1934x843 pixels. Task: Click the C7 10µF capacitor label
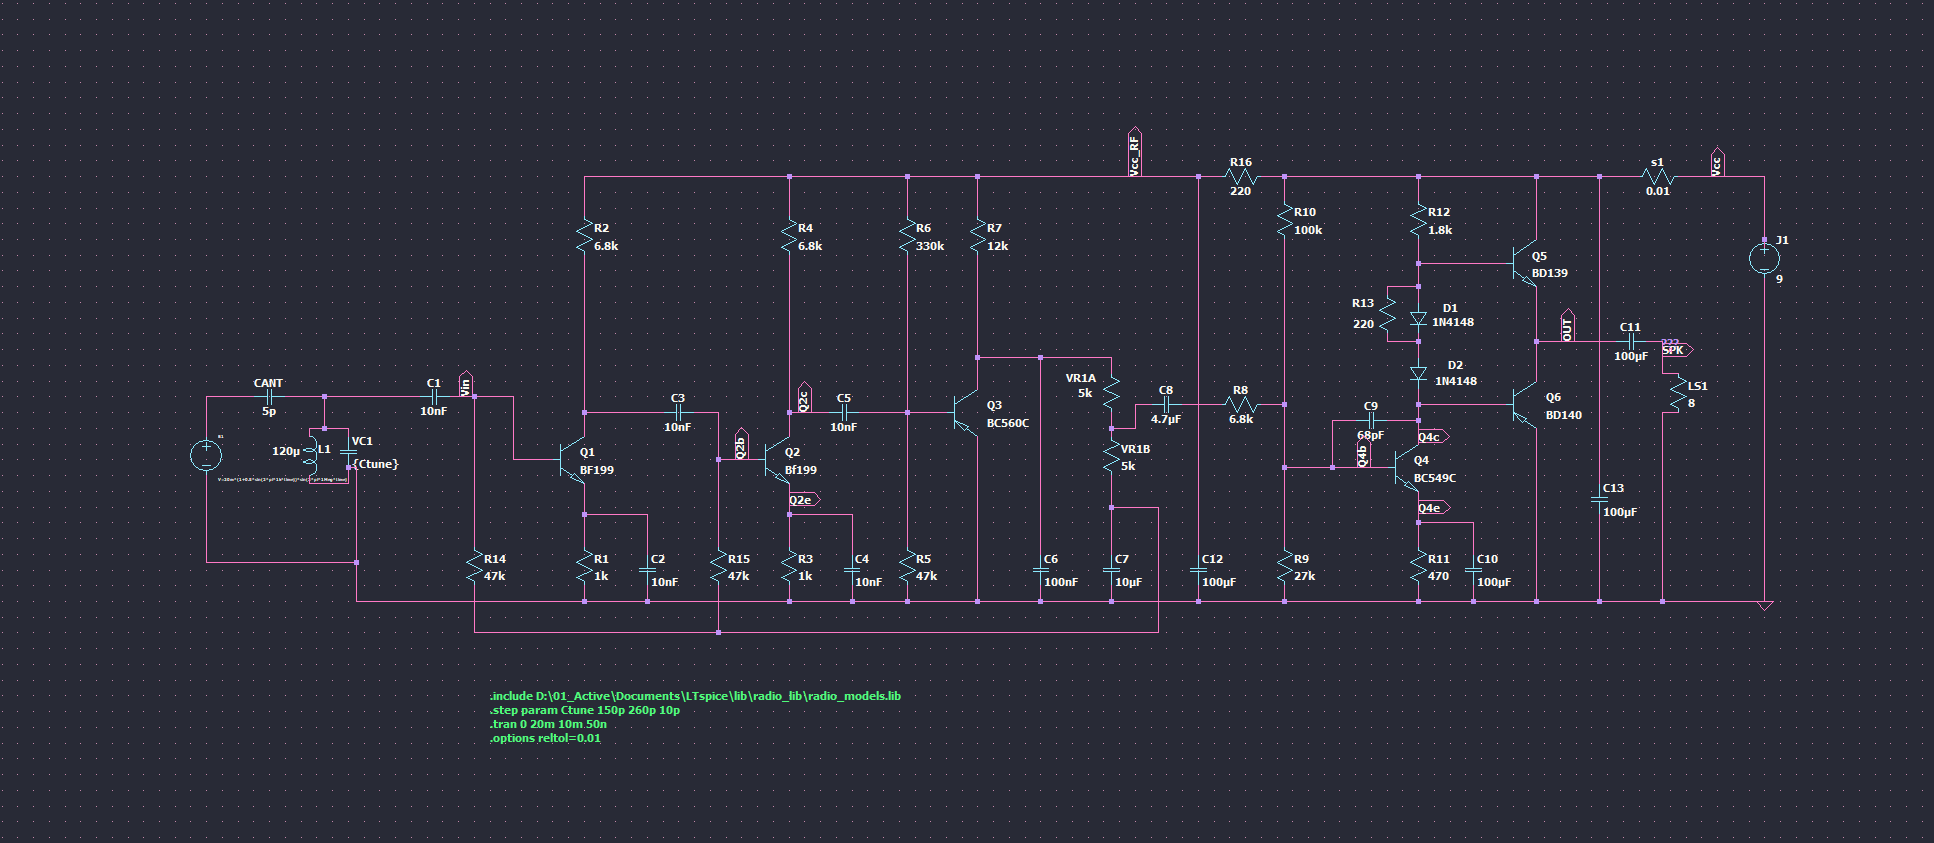(x=1128, y=571)
